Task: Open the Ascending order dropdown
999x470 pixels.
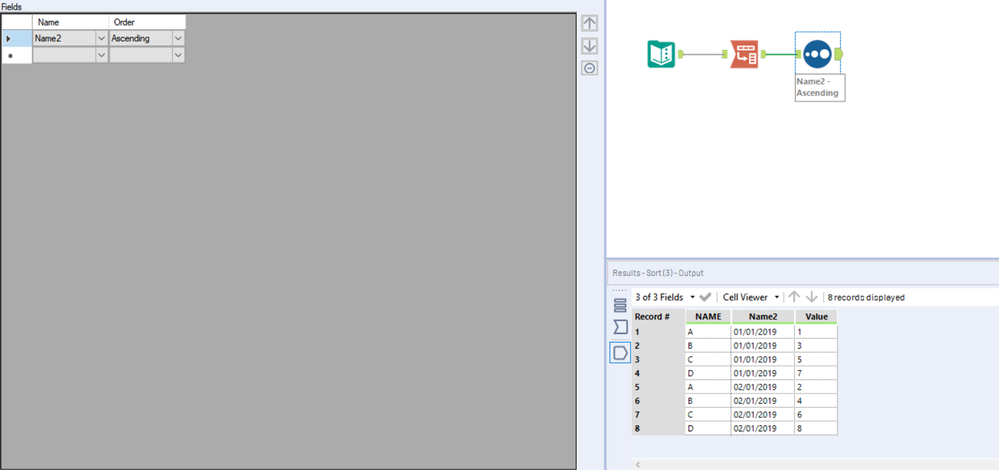Action: point(178,39)
